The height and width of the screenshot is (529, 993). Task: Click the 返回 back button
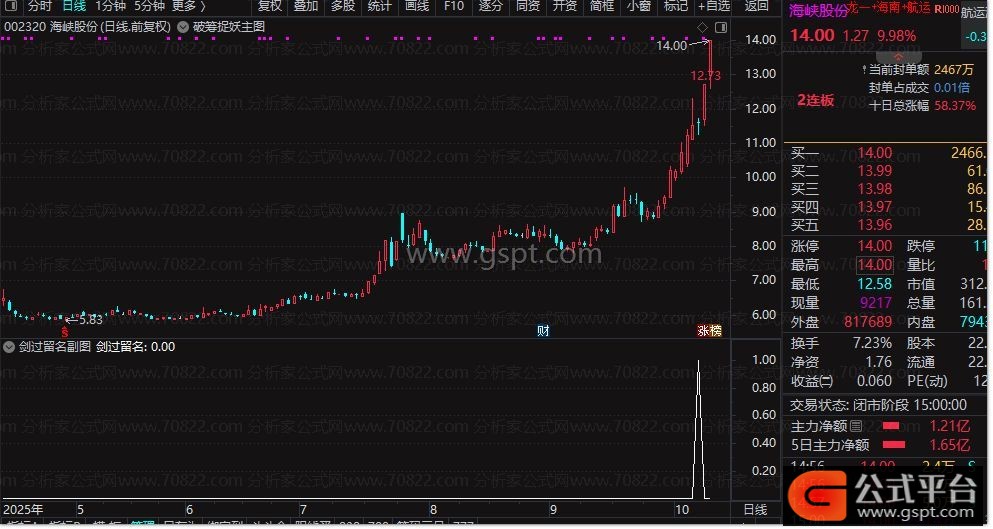(x=757, y=6)
